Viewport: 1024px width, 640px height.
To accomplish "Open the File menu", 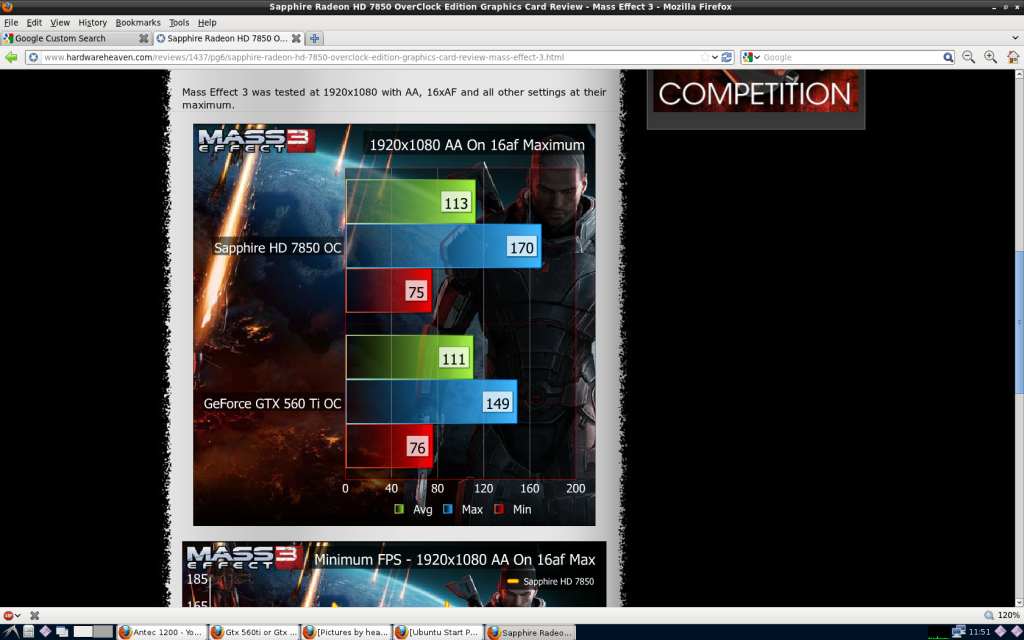I will coord(11,22).
